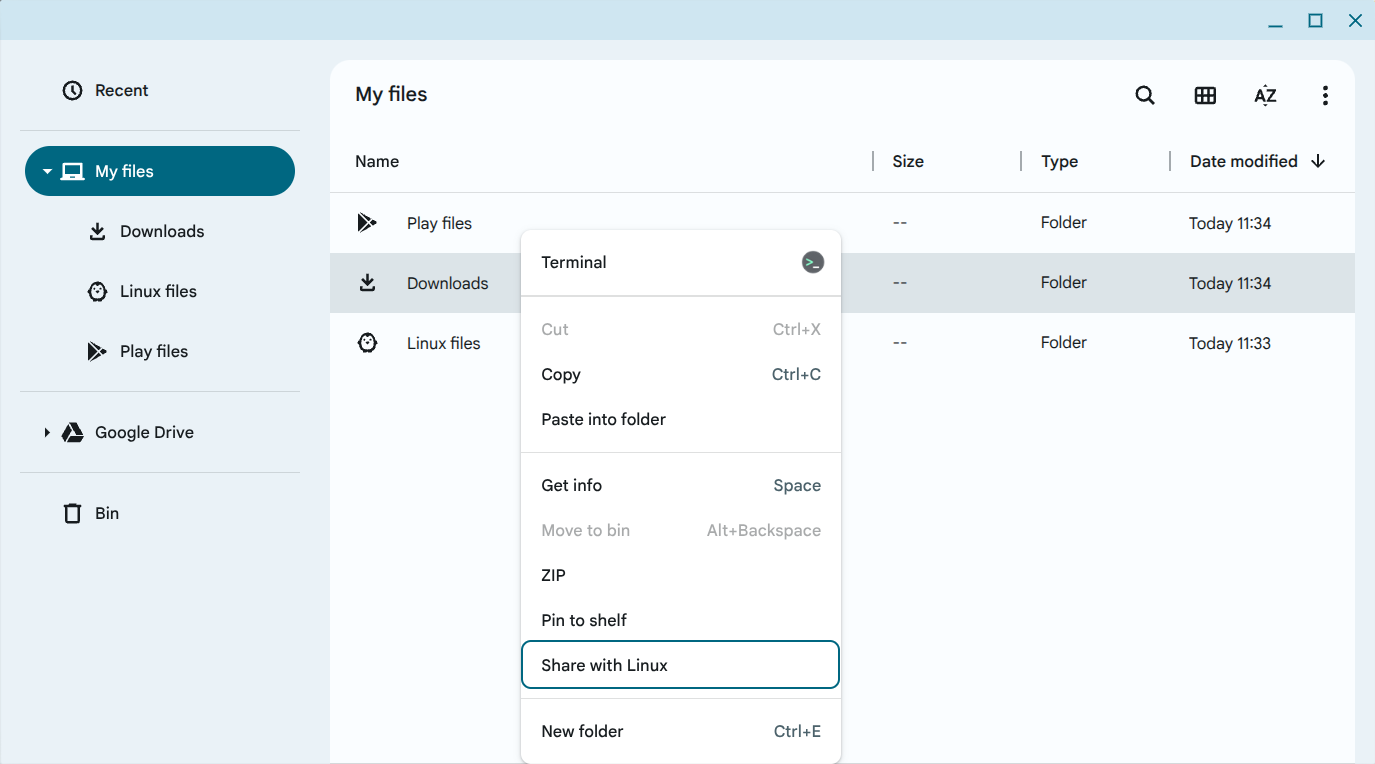Click the Terminal icon in context menu
The width and height of the screenshot is (1375, 764).
click(x=813, y=263)
